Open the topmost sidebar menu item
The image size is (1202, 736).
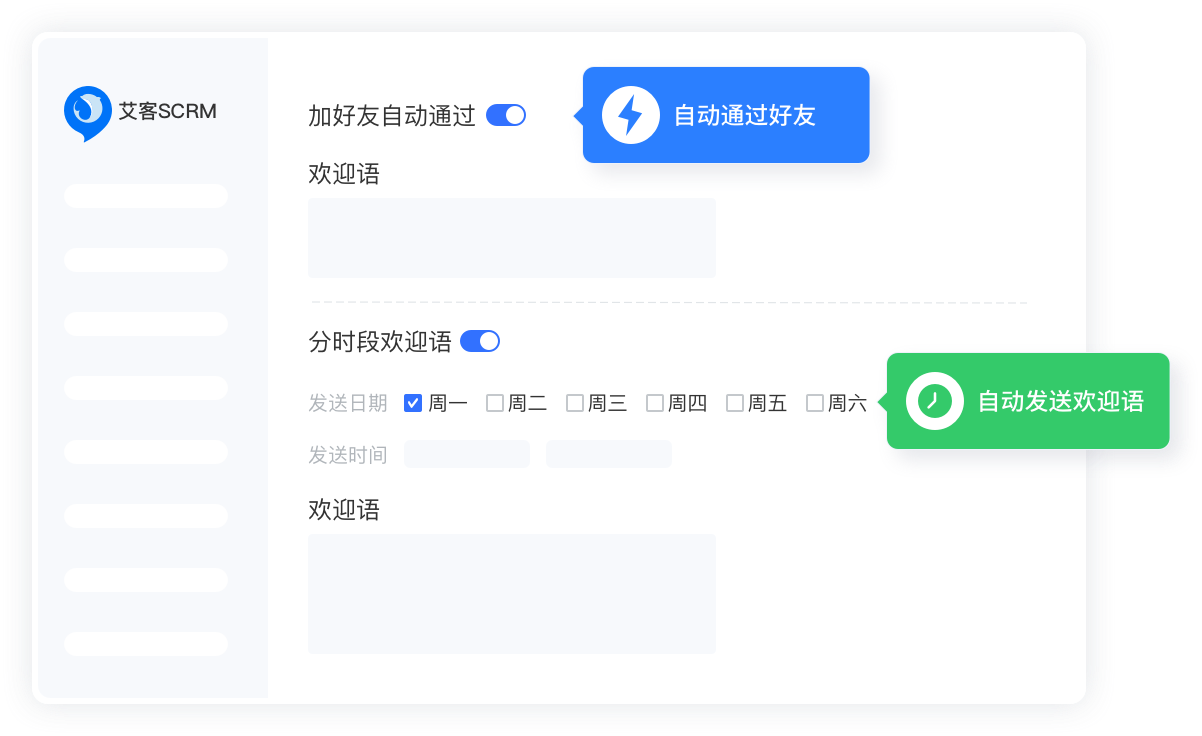[146, 196]
